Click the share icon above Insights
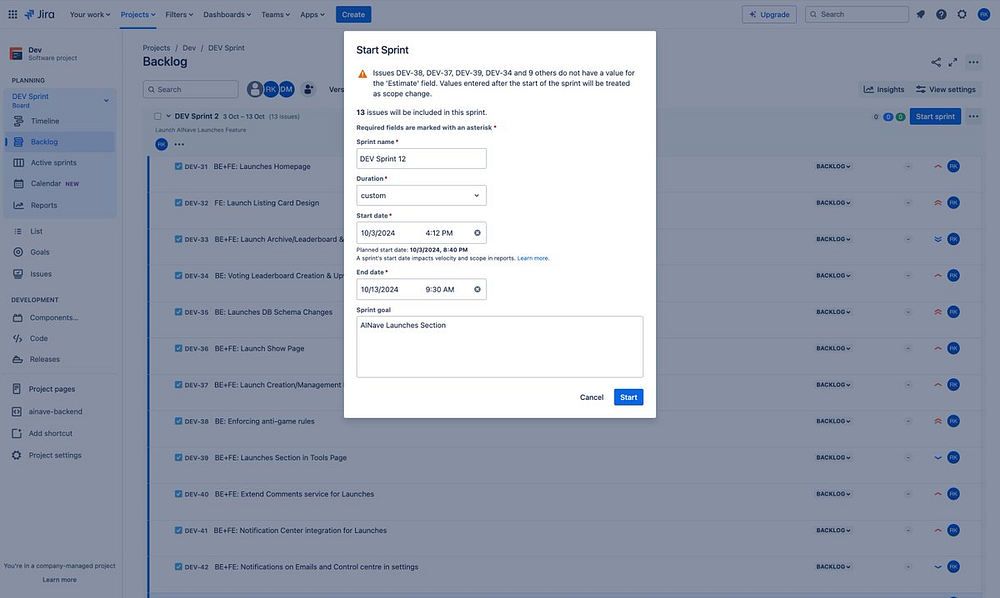The width and height of the screenshot is (1000, 598). click(x=936, y=62)
